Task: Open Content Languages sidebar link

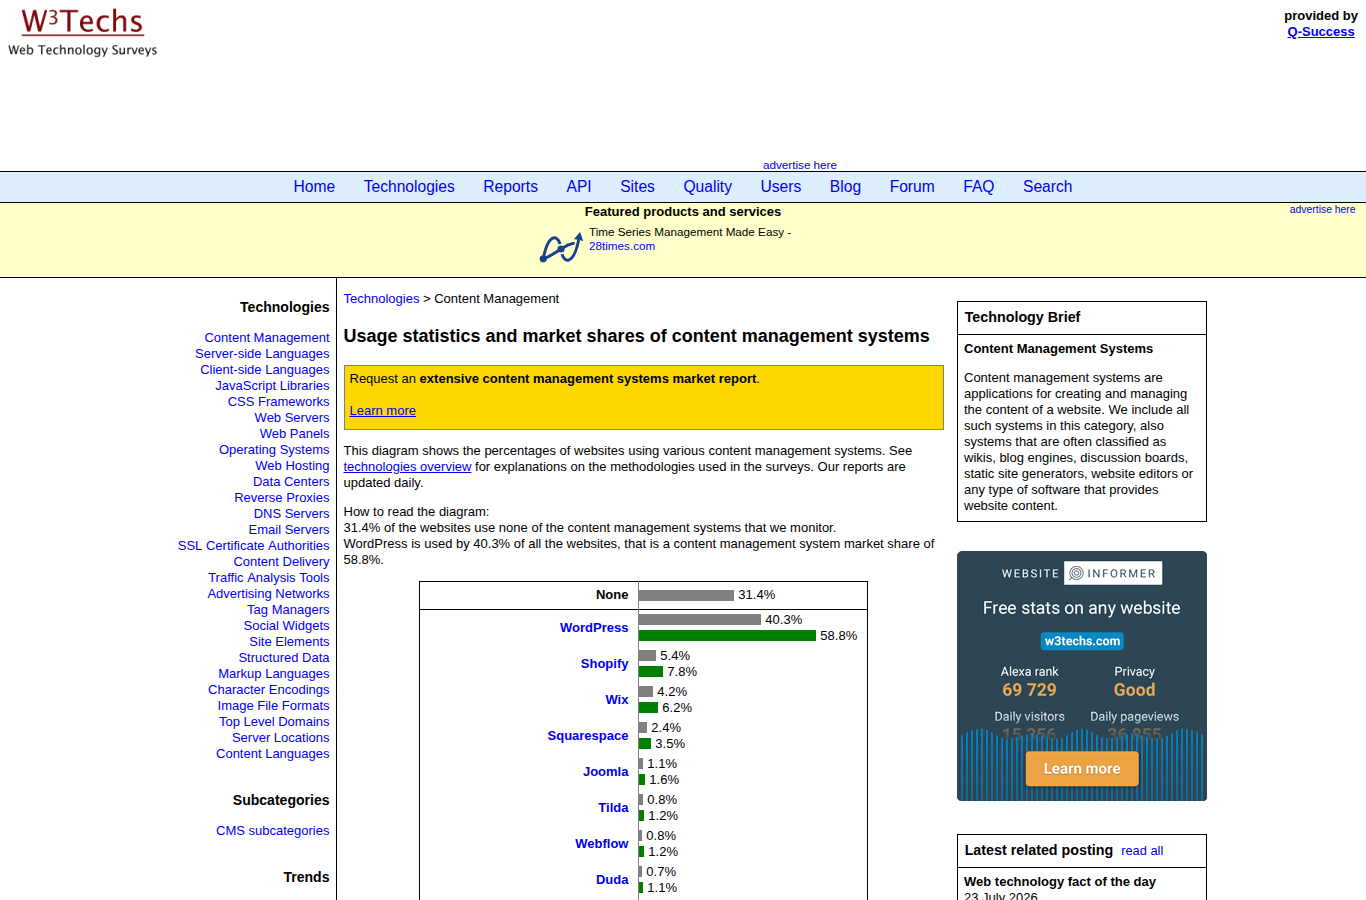Action: click(x=272, y=754)
